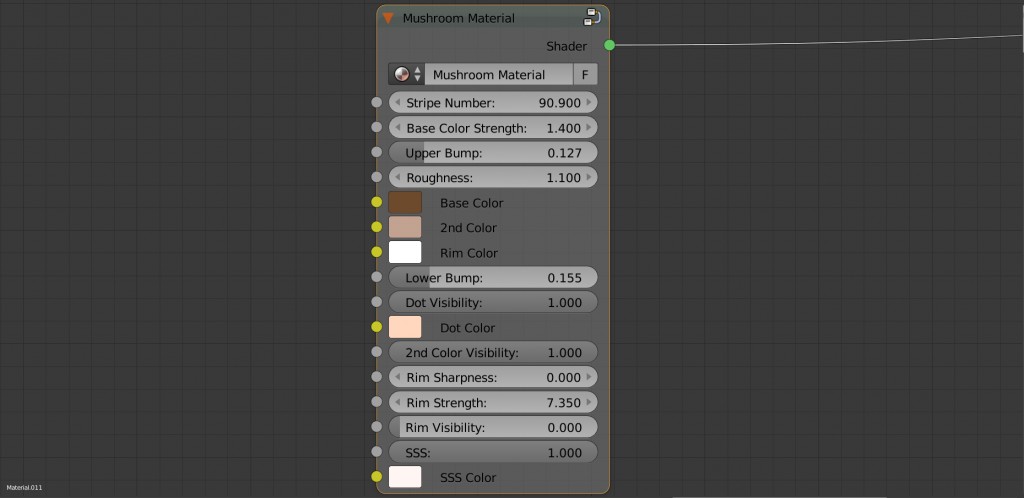This screenshot has height=498, width=1024.
Task: Increase Base Color Strength with right arrow
Action: point(589,128)
